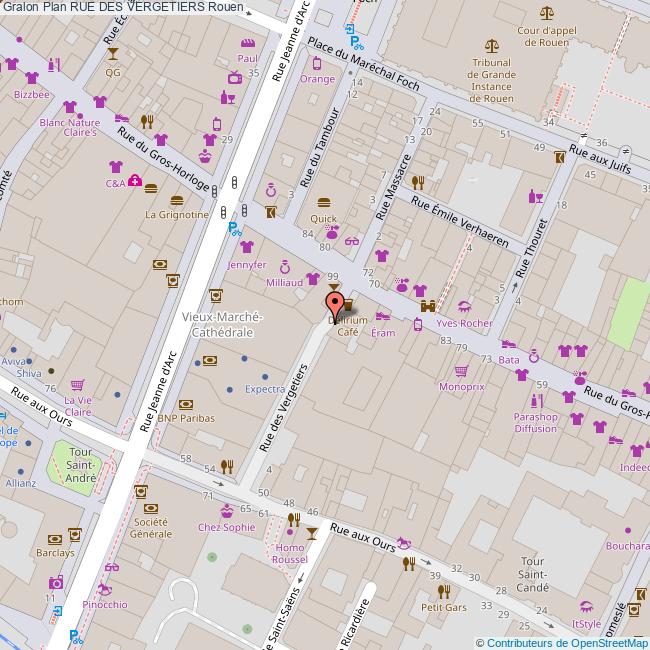Click the Orange phone shop icon
650x650 pixels.
[317, 64]
